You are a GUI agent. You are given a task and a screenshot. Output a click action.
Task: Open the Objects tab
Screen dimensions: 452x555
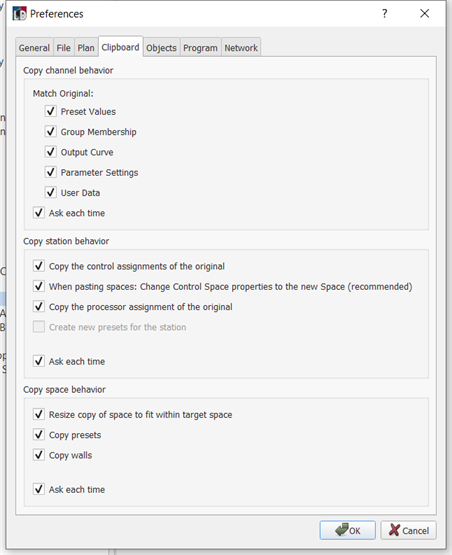coord(161,48)
